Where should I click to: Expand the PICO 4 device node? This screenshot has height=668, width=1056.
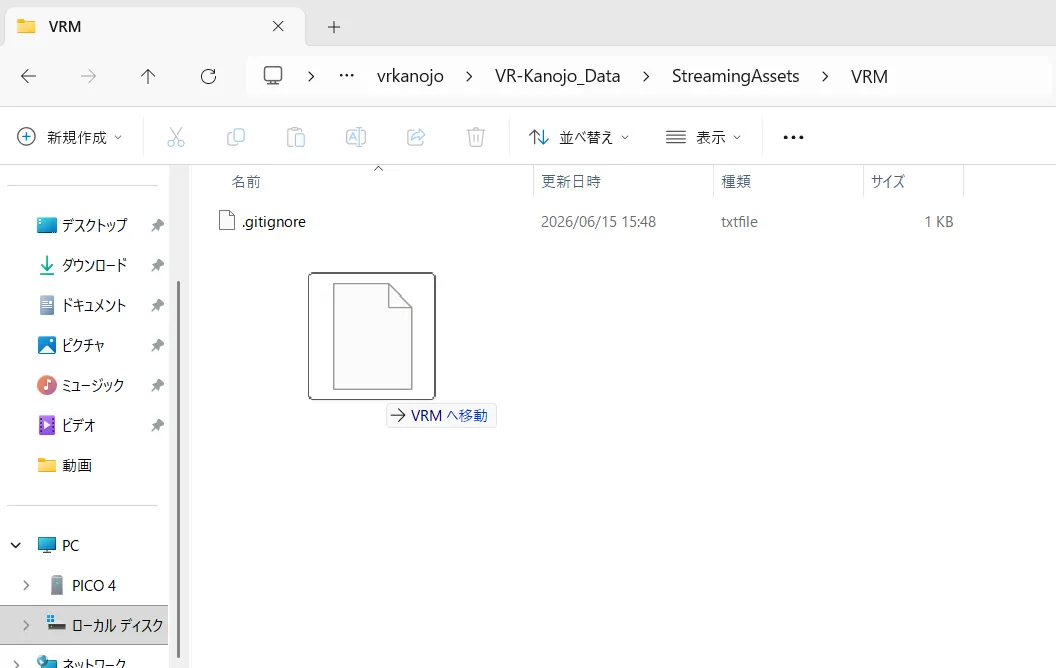pos(26,585)
